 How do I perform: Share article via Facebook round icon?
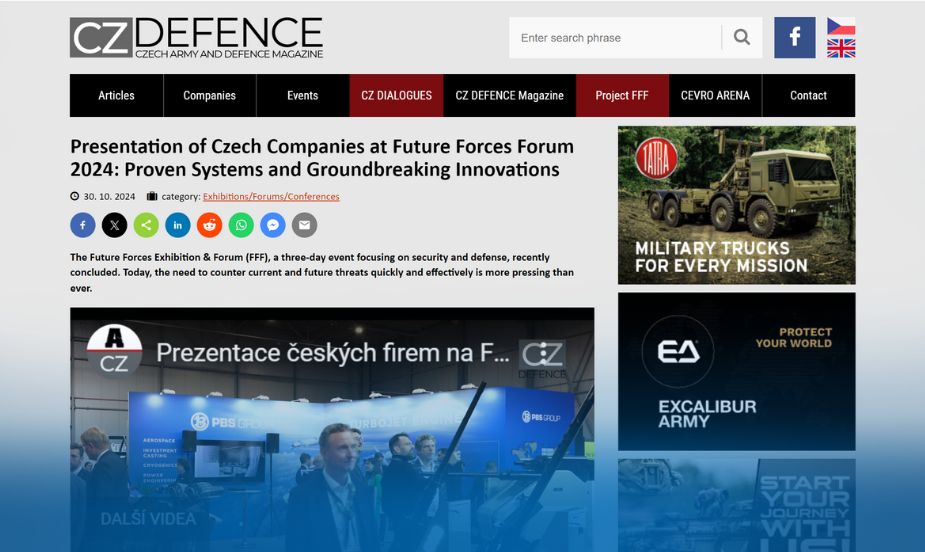tap(83, 225)
